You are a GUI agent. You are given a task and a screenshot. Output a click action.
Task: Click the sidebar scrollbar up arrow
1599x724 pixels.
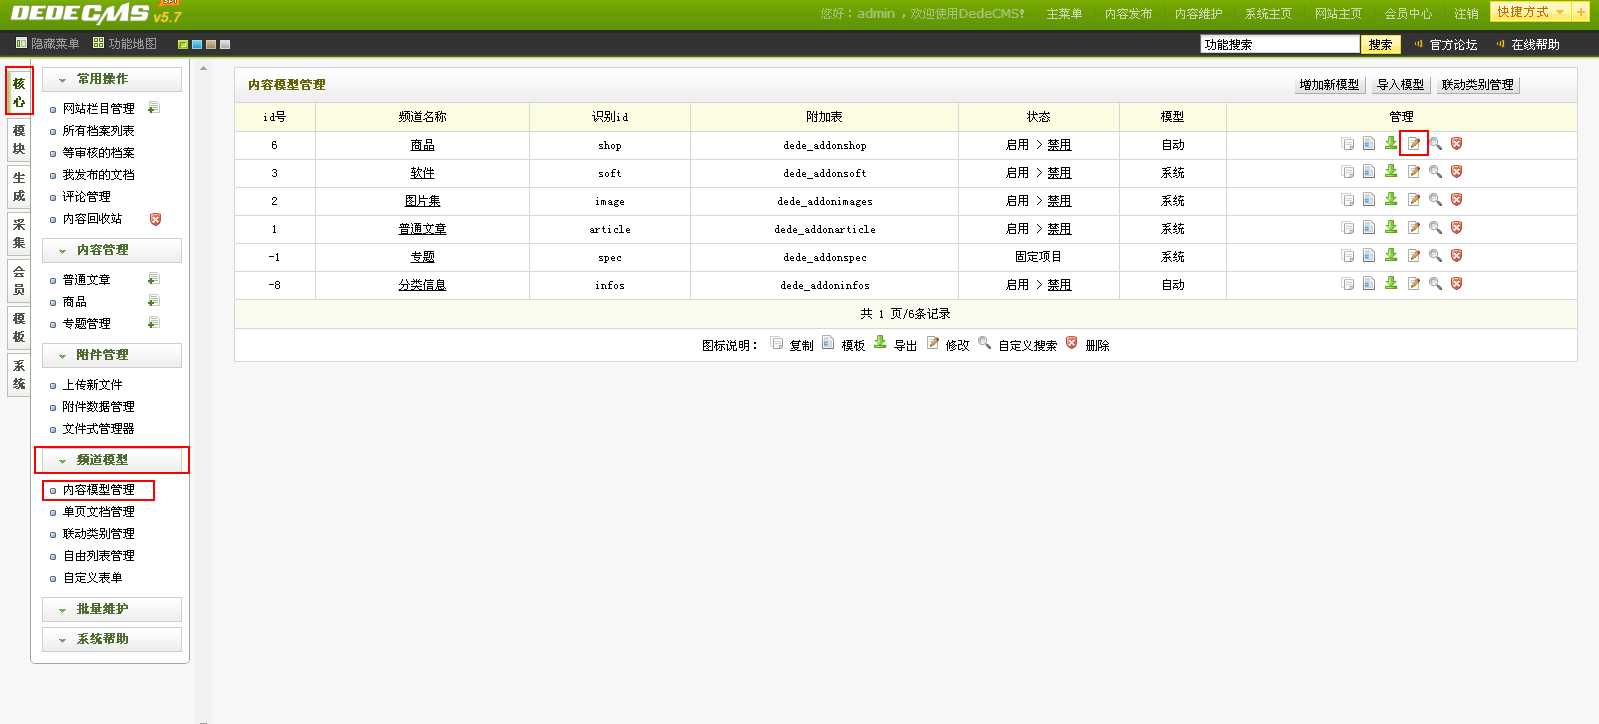pos(204,69)
